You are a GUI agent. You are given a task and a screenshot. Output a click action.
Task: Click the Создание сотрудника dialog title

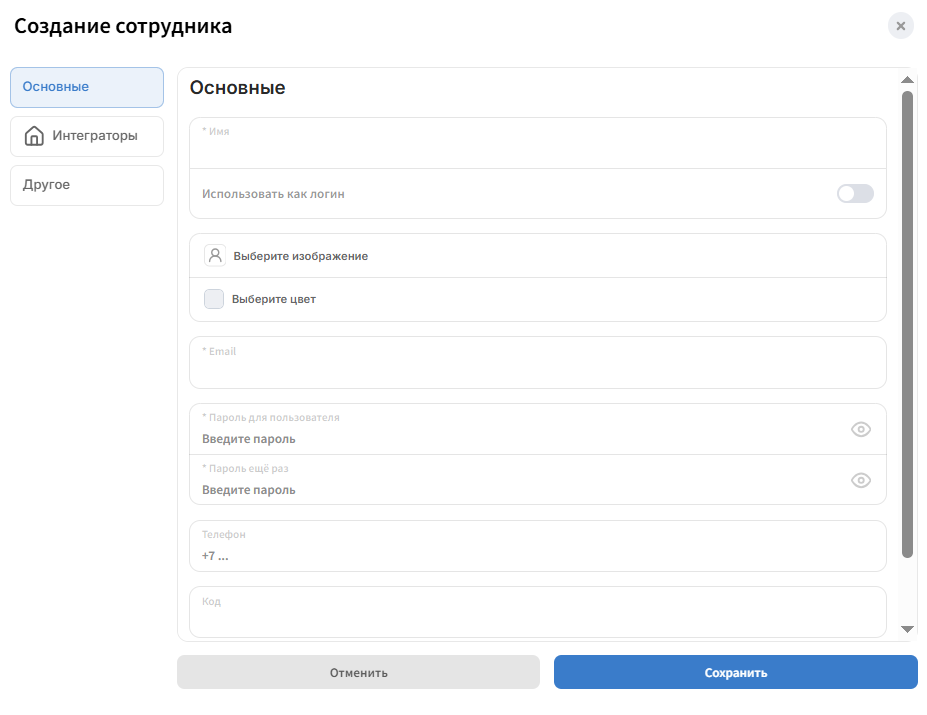123,26
